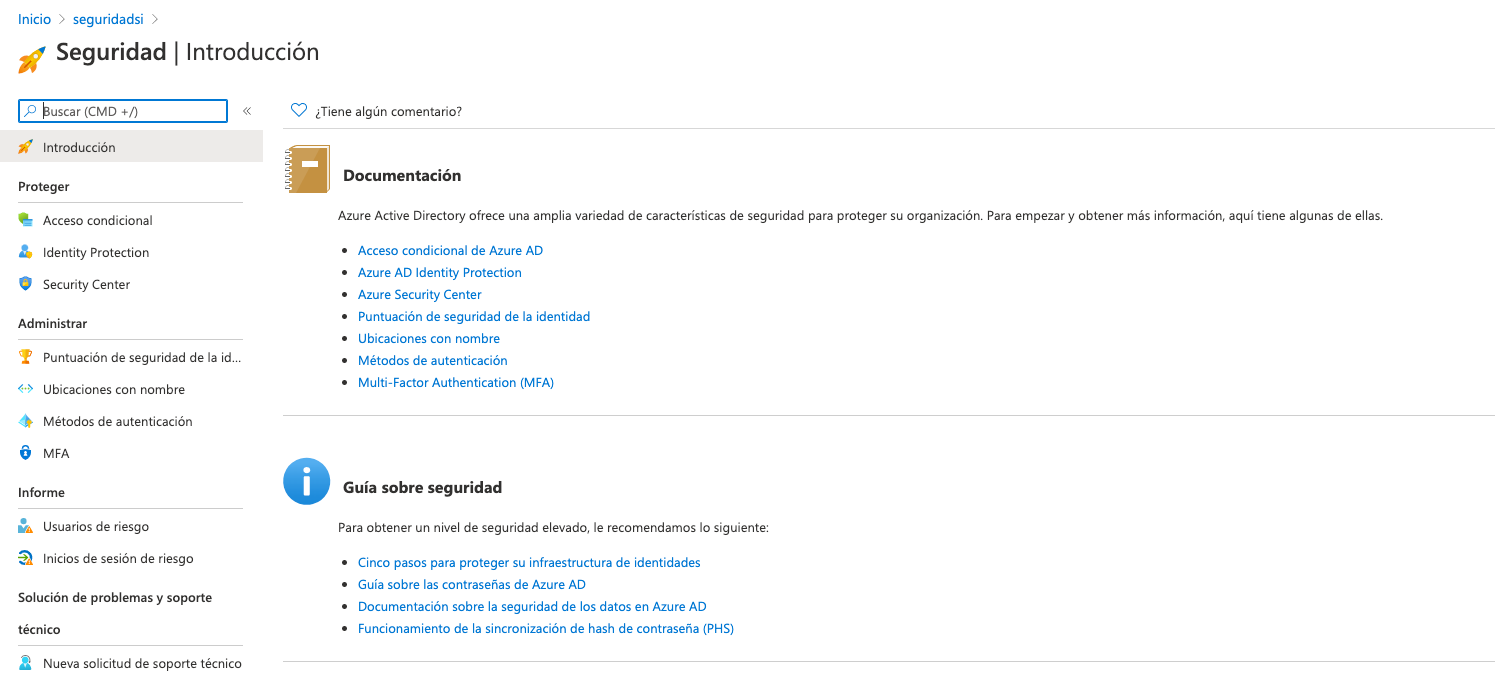Click the Acceso condicional shield icon

coord(26,220)
